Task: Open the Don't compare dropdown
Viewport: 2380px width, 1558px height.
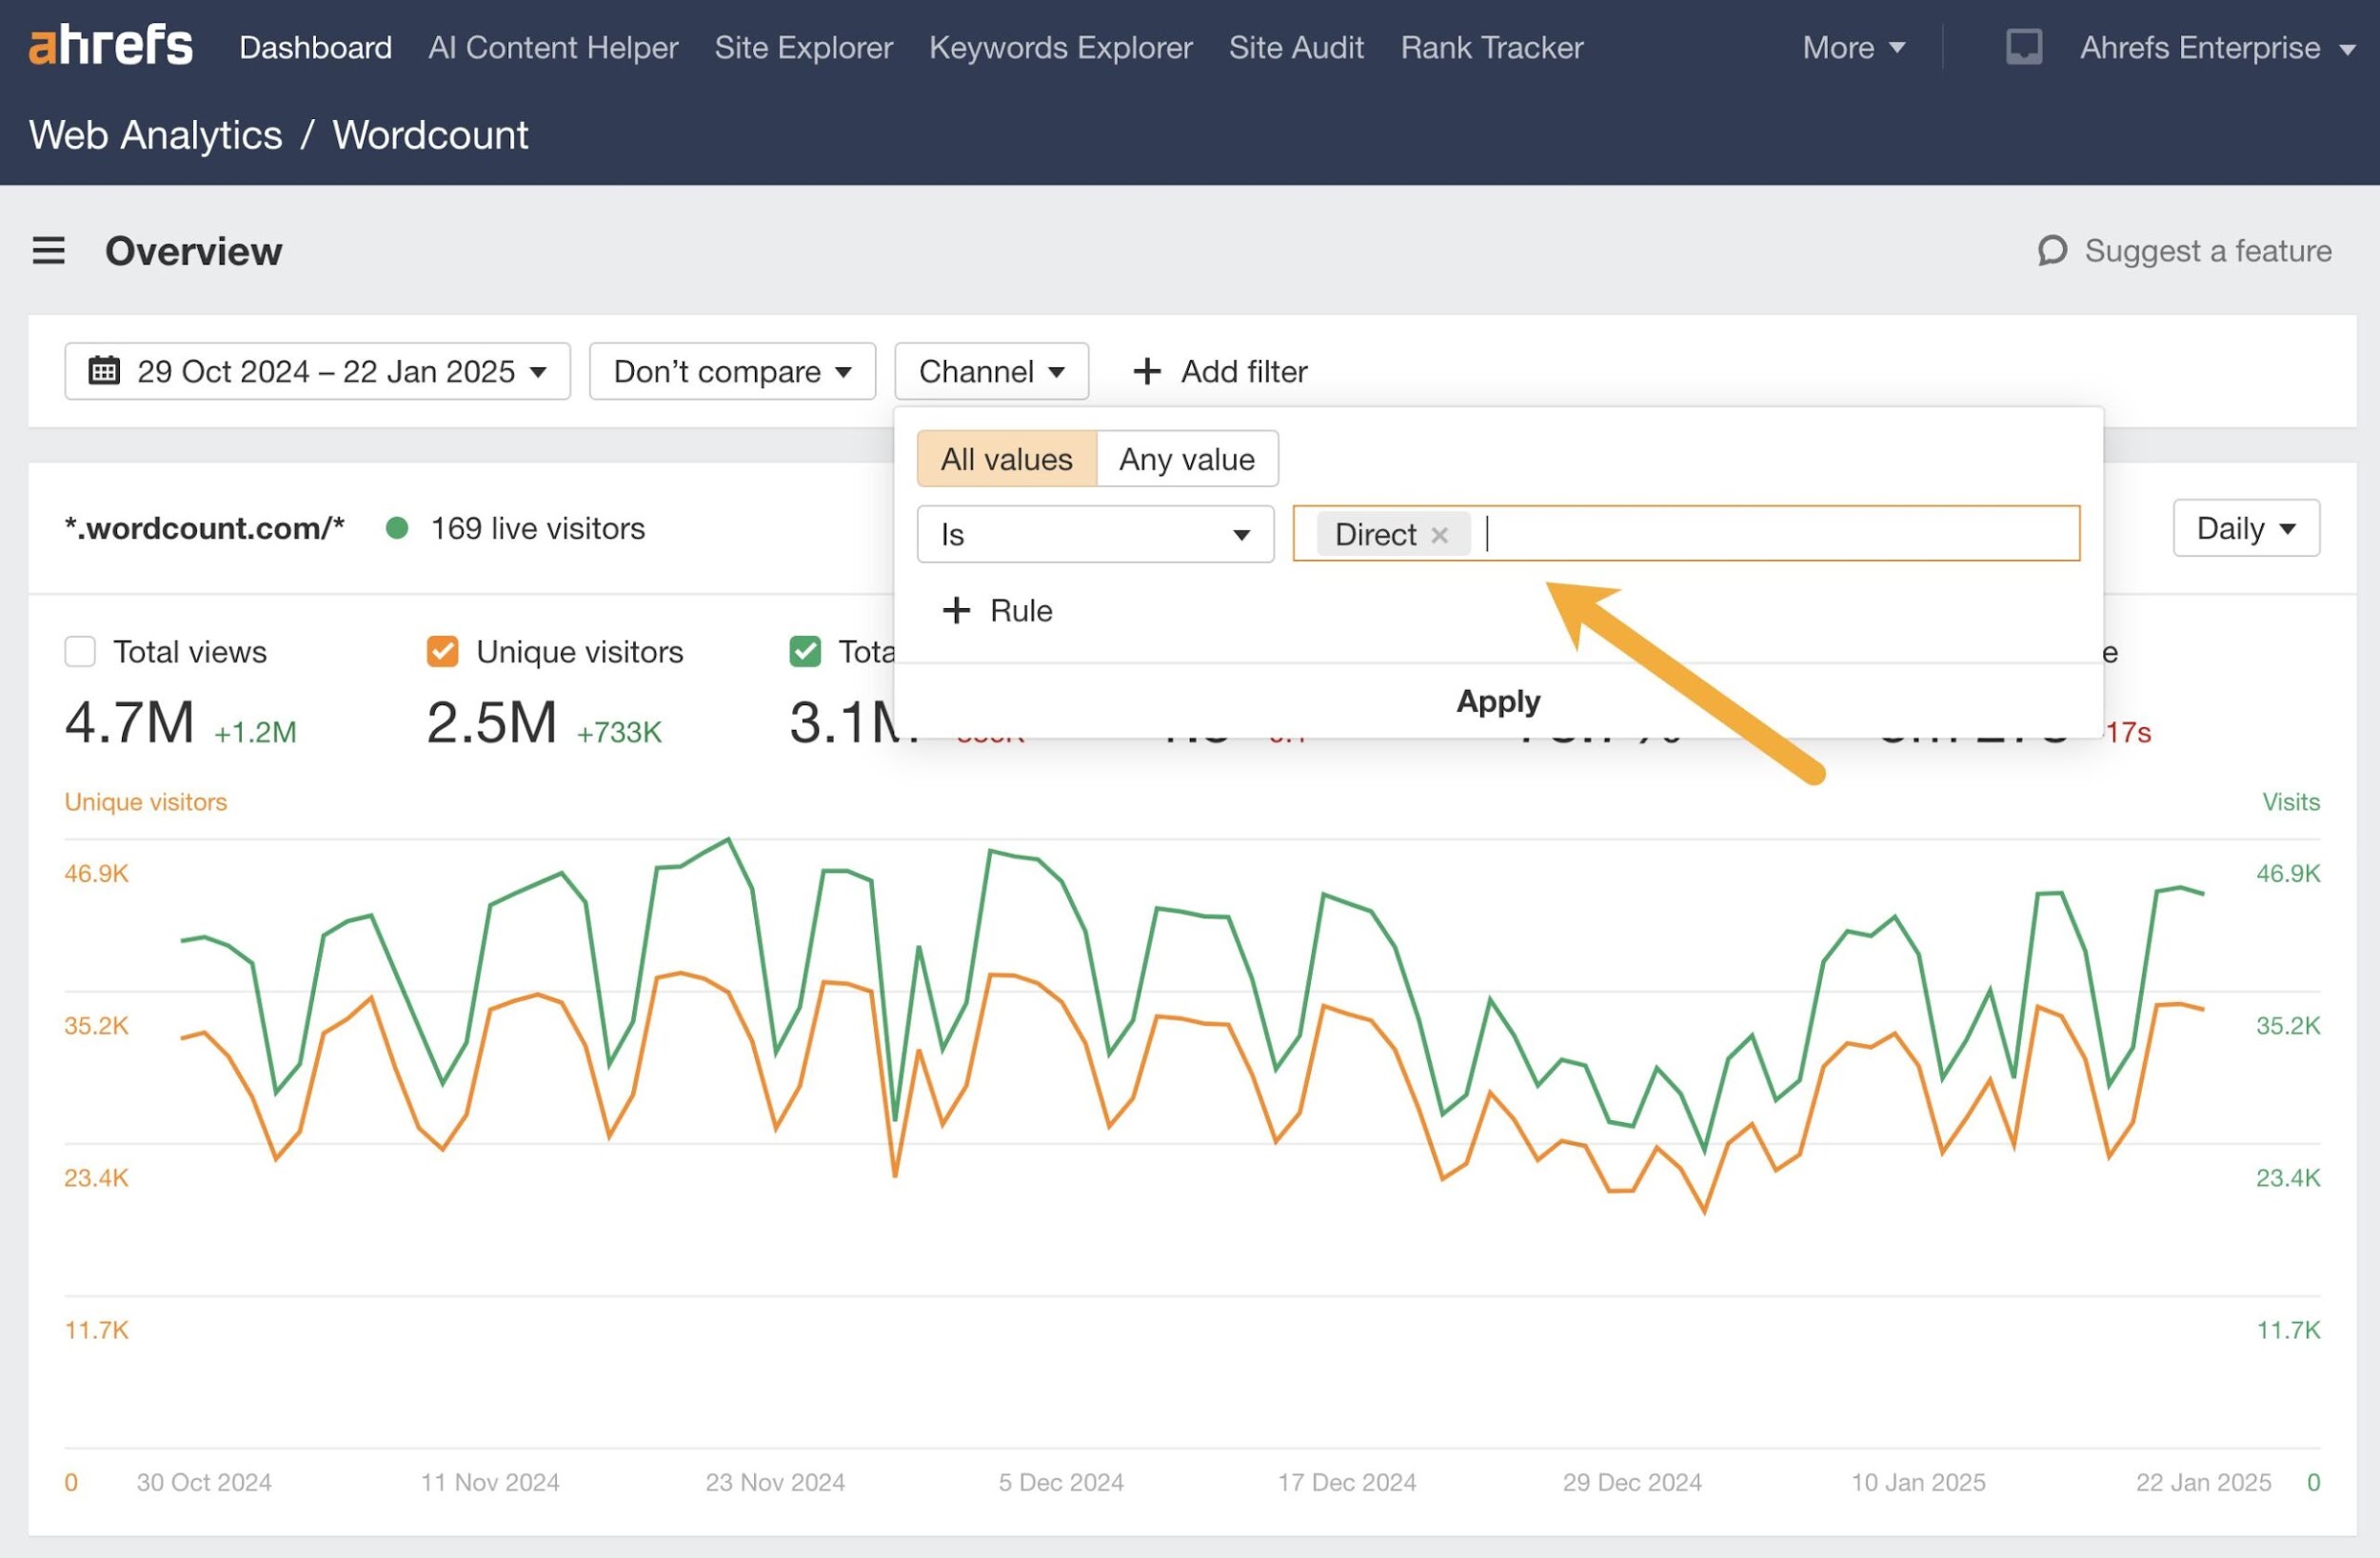Action: 732,371
